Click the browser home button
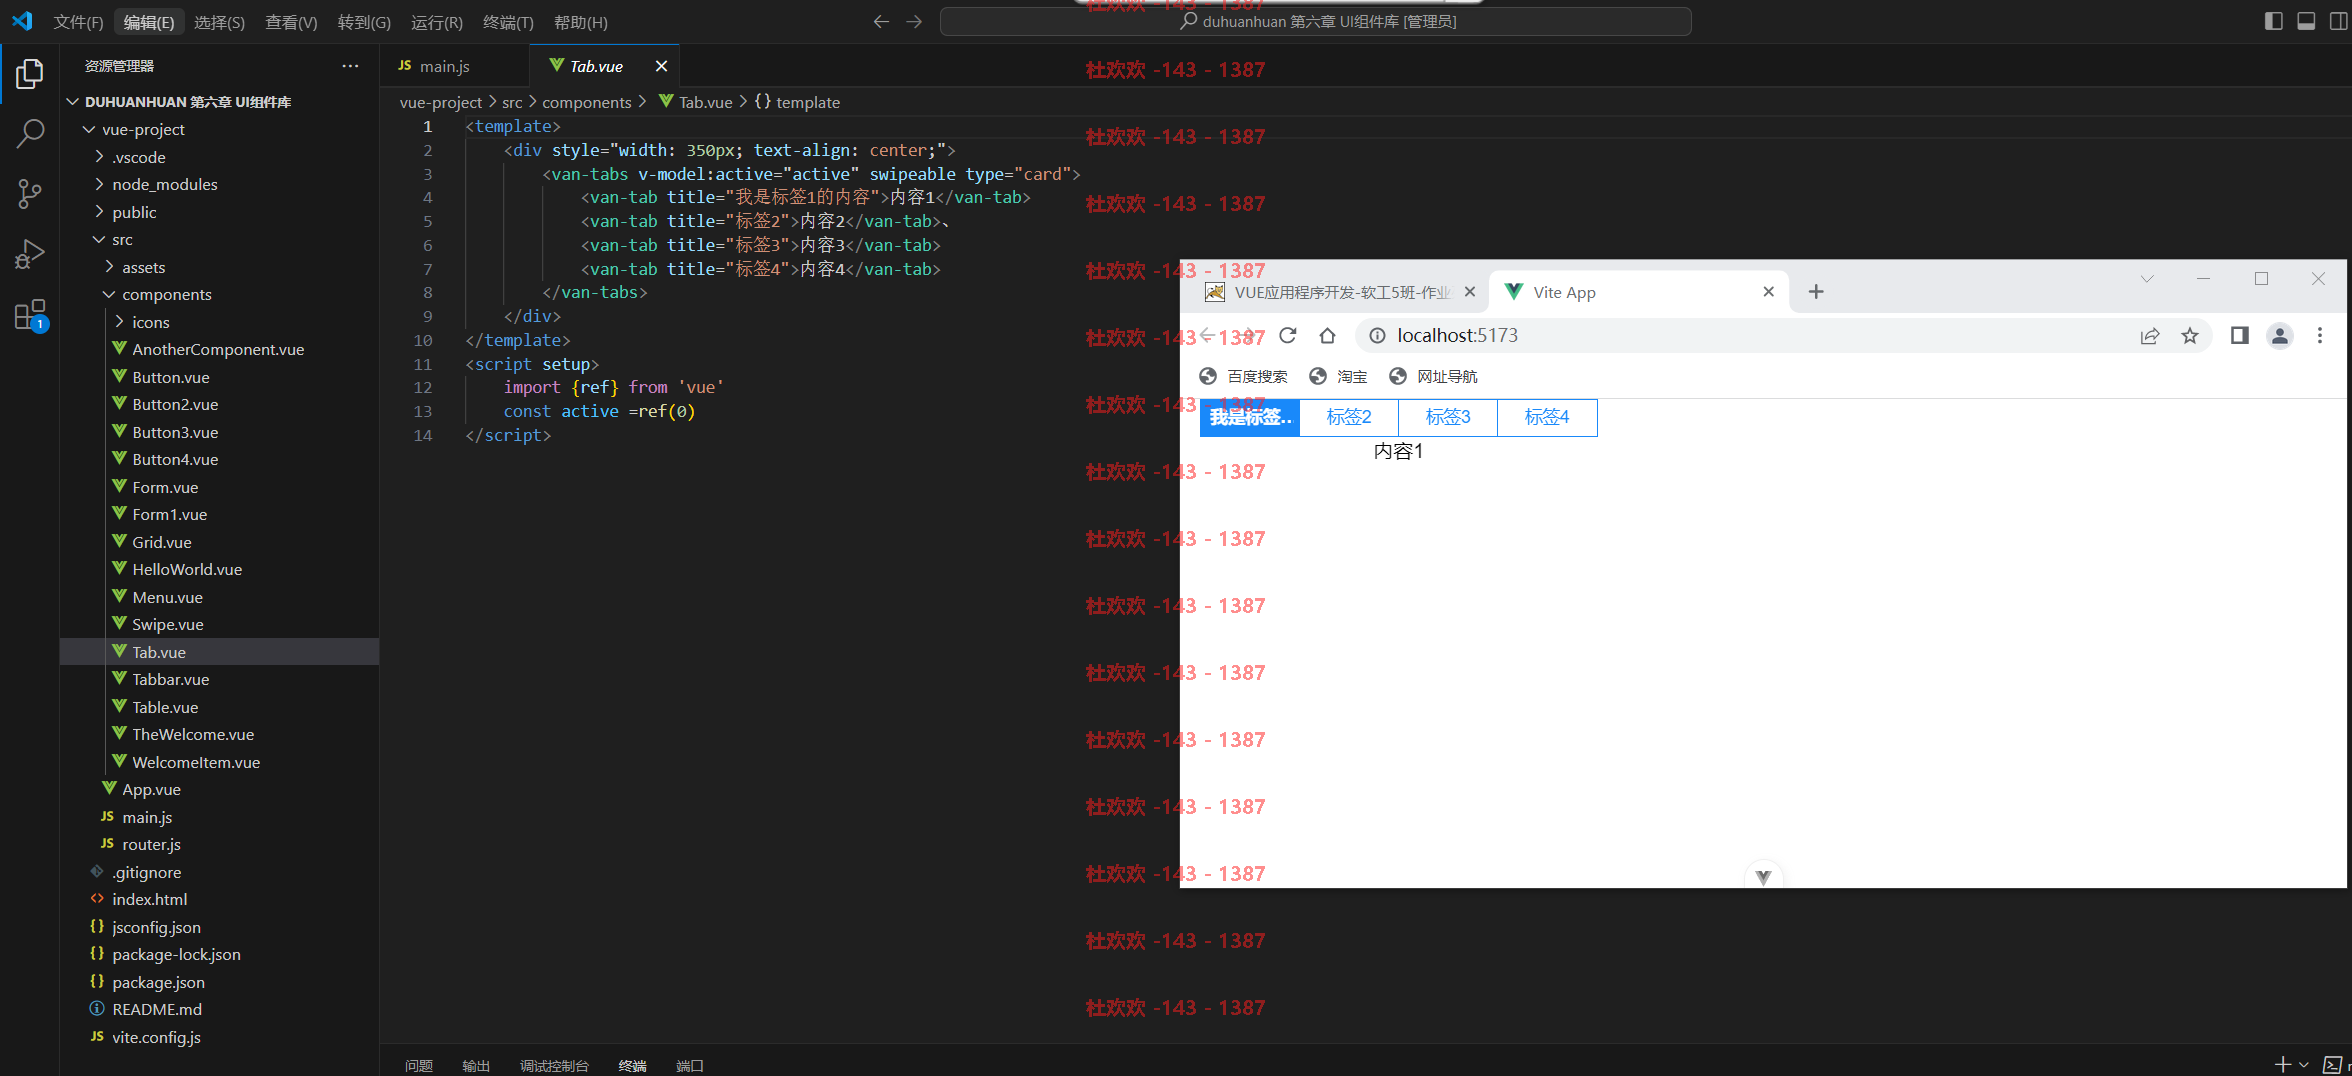 point(1327,335)
